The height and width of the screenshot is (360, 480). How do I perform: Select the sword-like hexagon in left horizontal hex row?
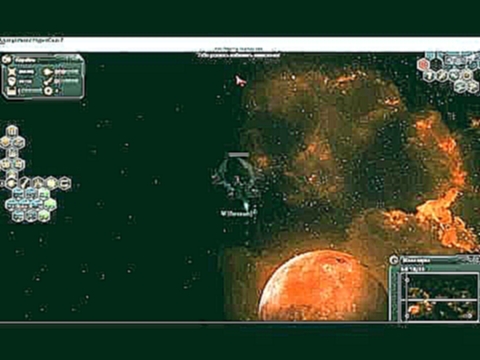coord(25,183)
